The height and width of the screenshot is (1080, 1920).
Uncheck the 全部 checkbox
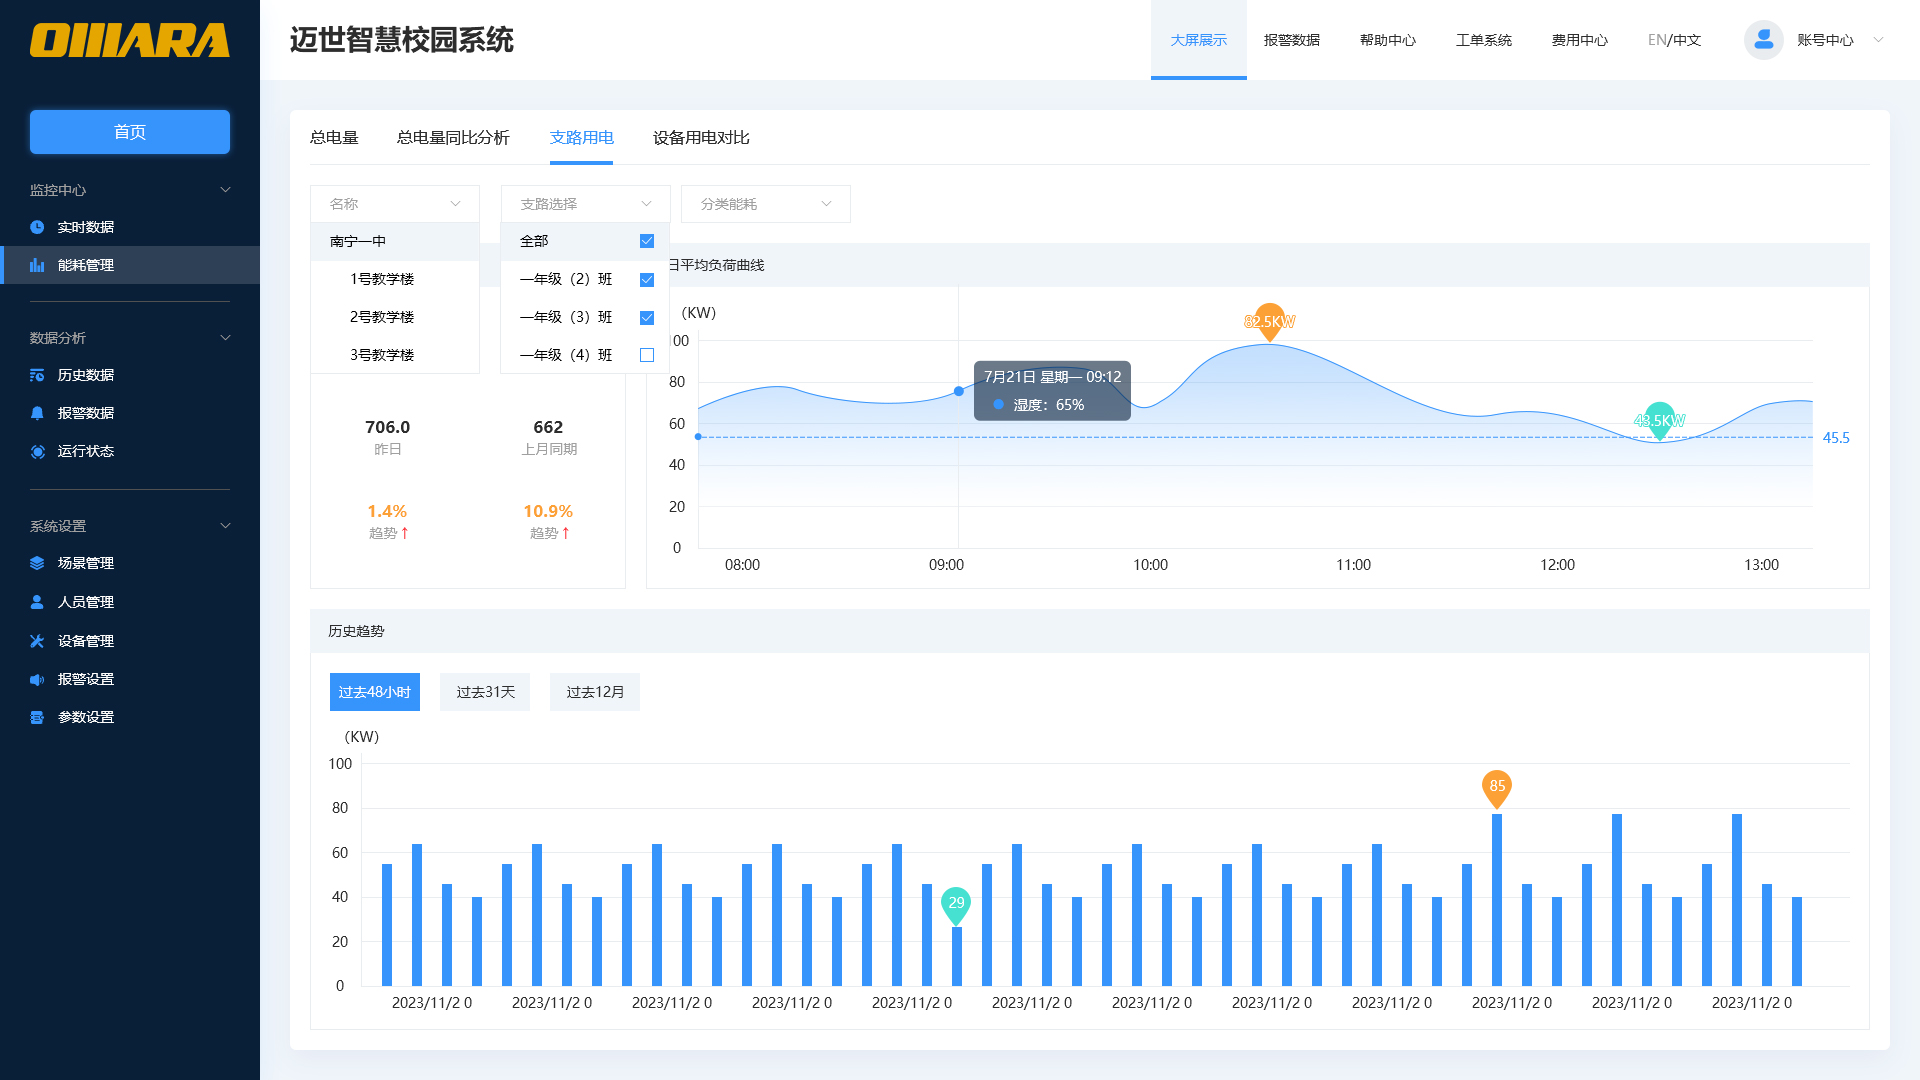[x=647, y=241]
